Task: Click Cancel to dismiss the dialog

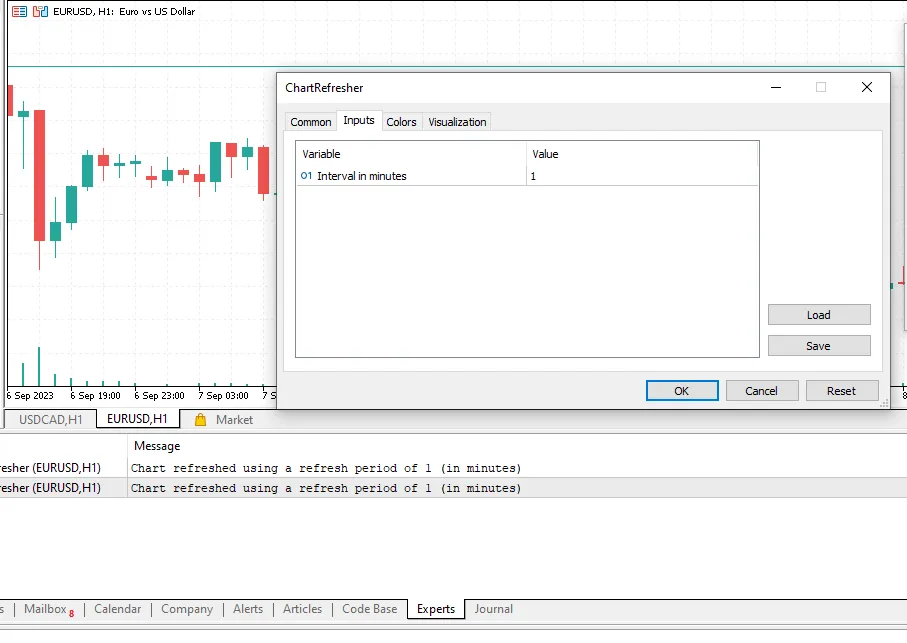Action: tap(762, 390)
